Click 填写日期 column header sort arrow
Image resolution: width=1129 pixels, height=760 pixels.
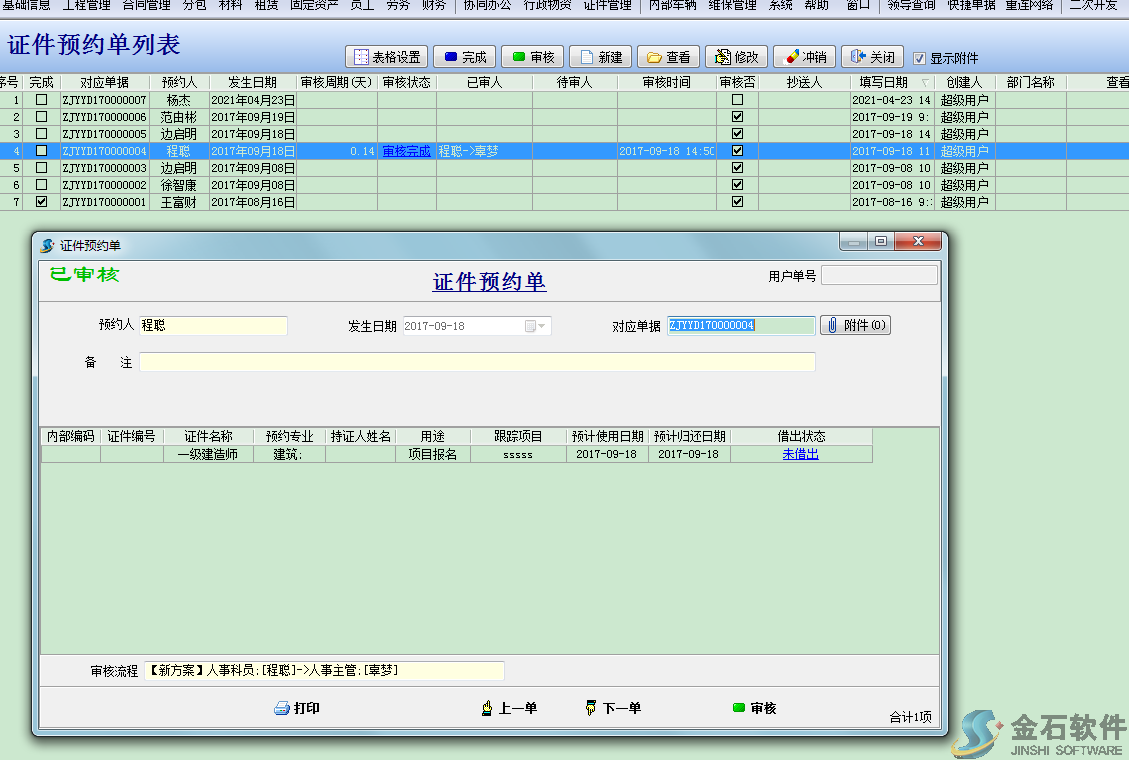click(924, 83)
